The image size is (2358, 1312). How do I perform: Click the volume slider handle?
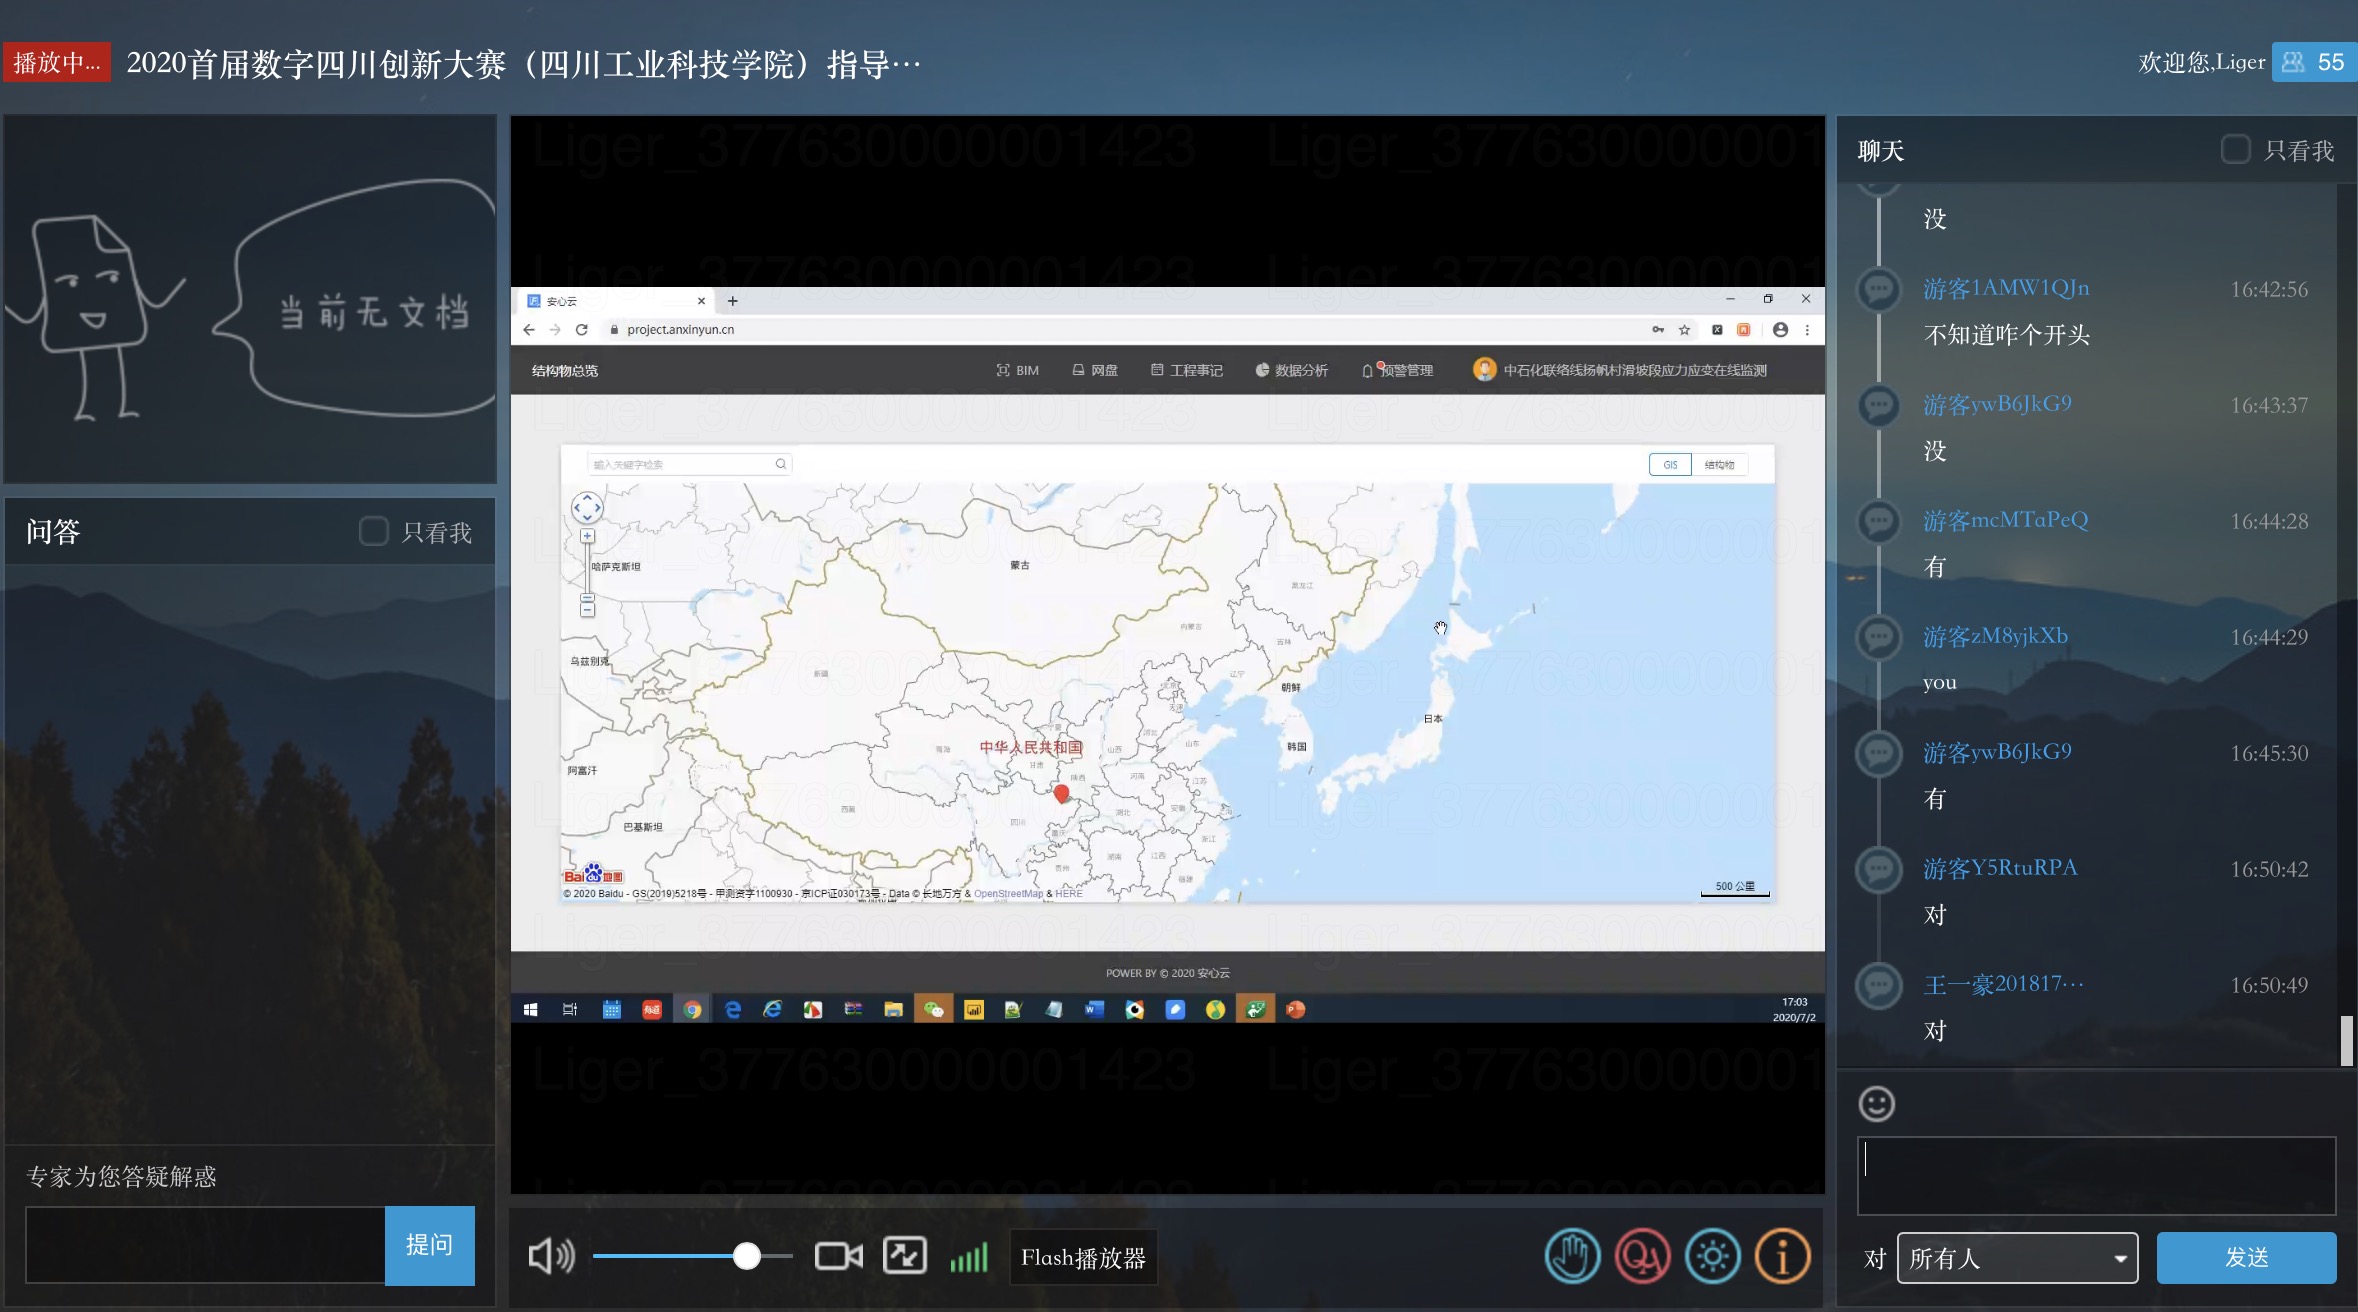[x=746, y=1256]
